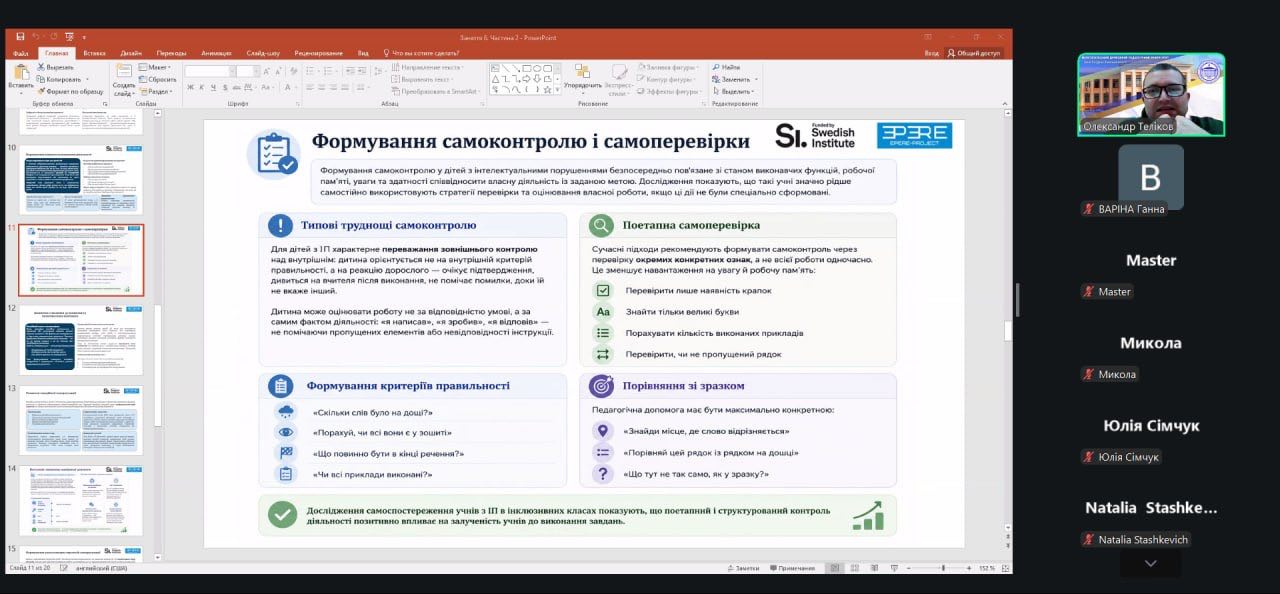
Task: Copy selection with Копировать
Action: (62, 79)
